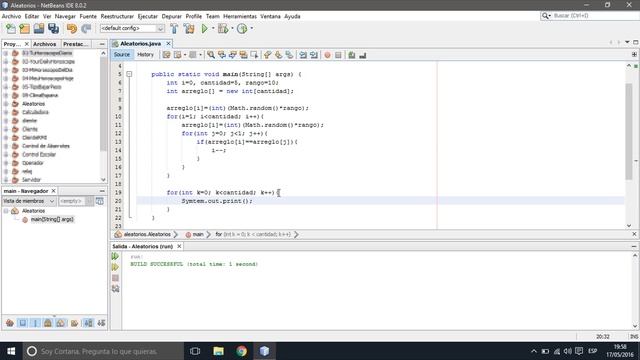This screenshot has height=360, width=640.
Task: Click Find Selection magnifier in editor toolbar
Action: tap(211, 55)
